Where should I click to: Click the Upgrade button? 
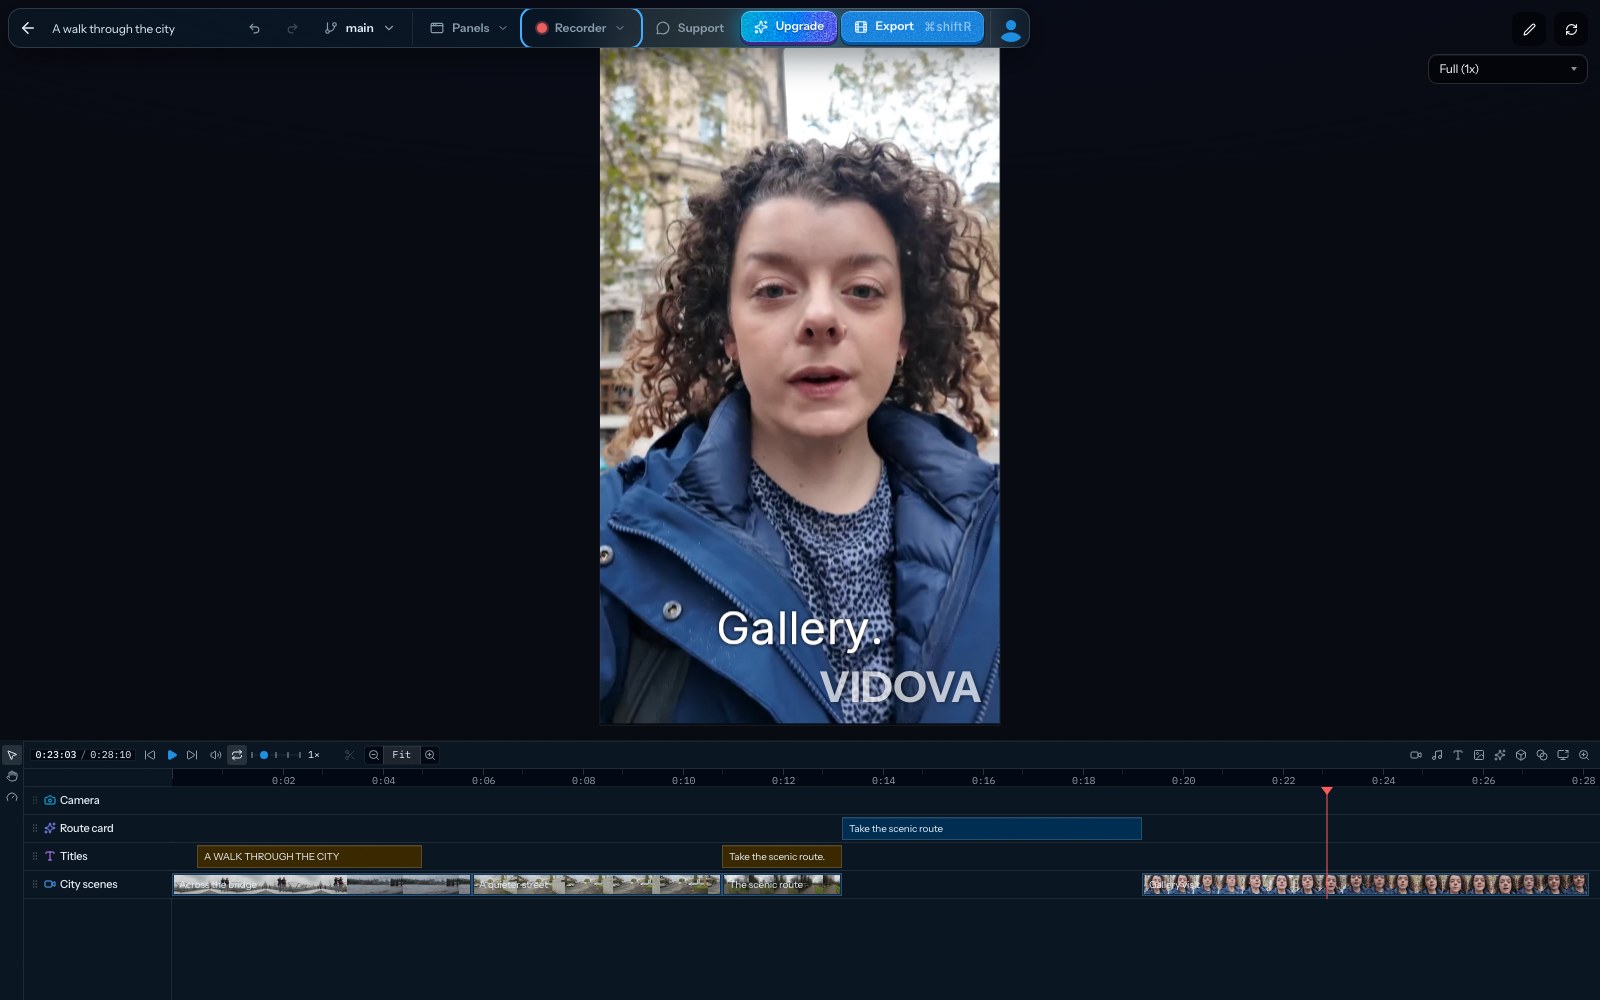tap(789, 27)
